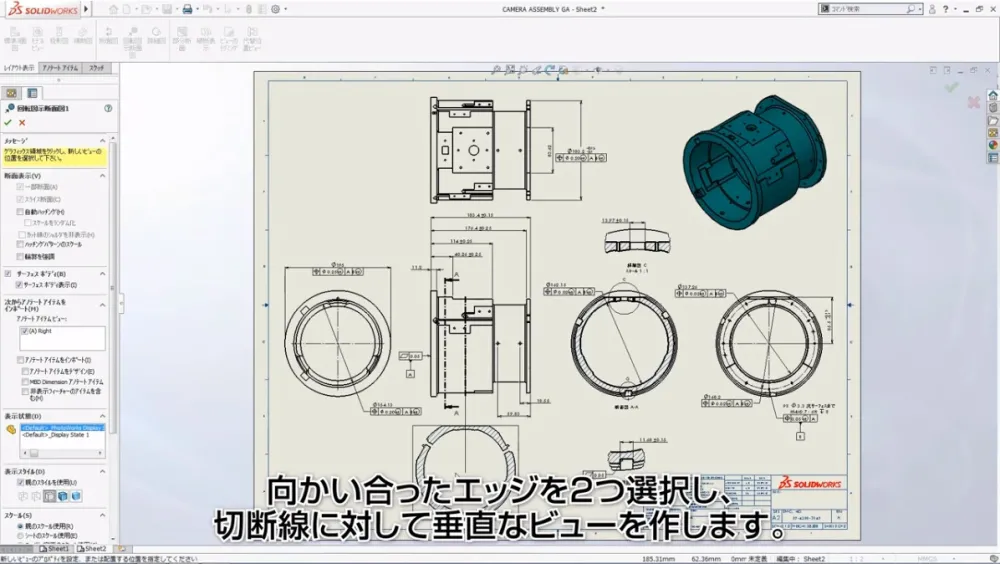
Task: Select the シートのスケール使用 radio button
Action: click(20, 536)
